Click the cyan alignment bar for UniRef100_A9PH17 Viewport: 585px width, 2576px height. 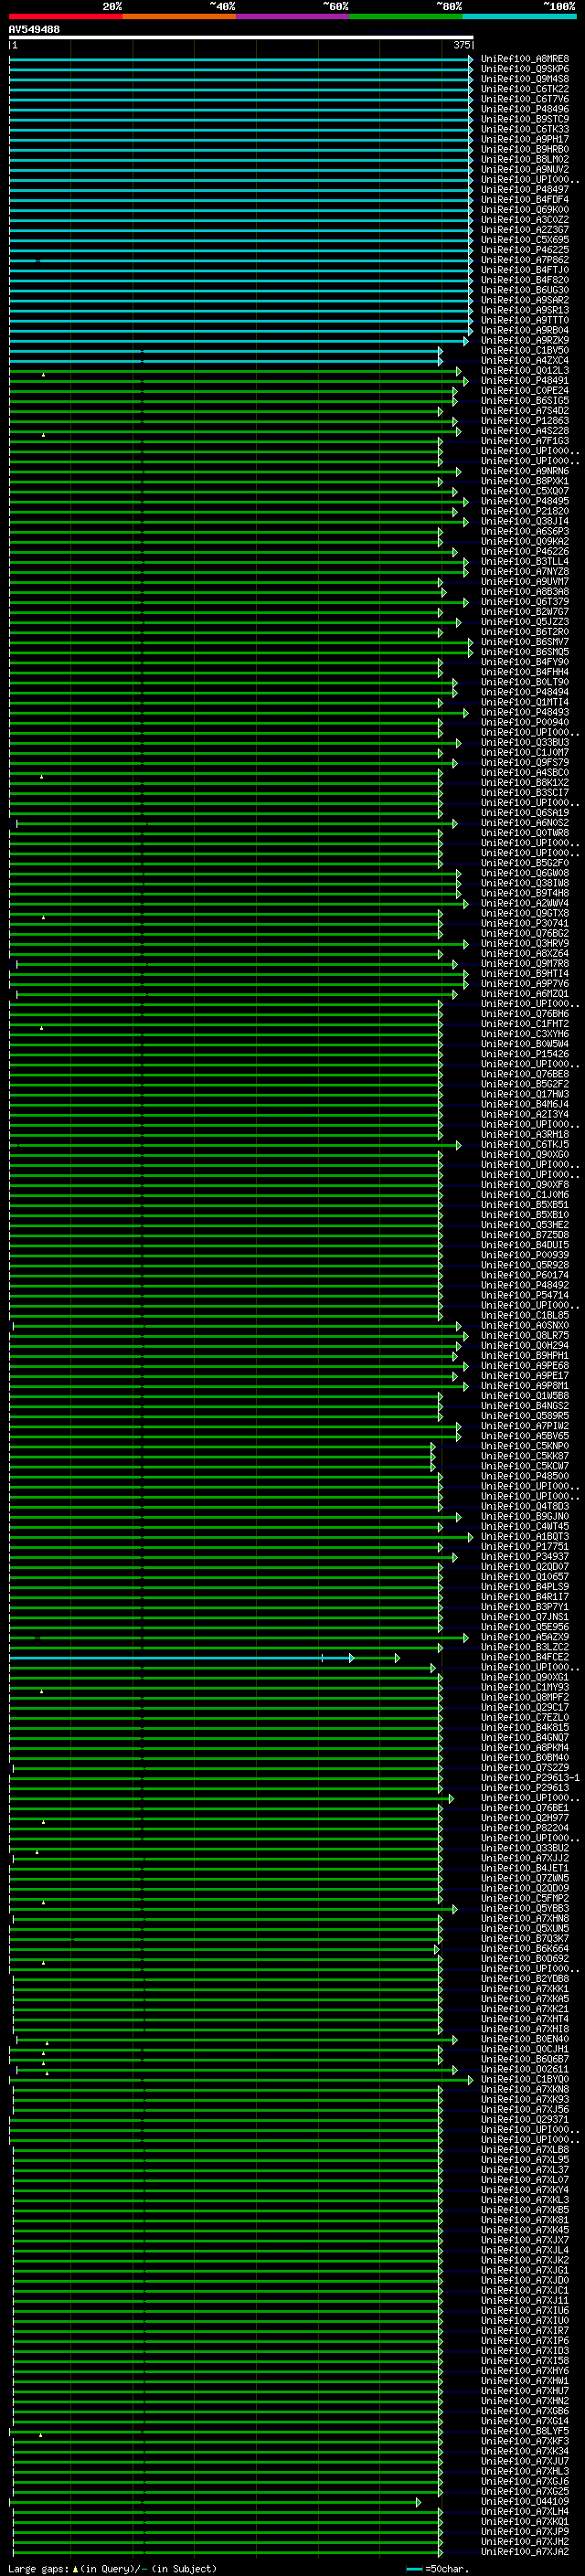tap(241, 140)
